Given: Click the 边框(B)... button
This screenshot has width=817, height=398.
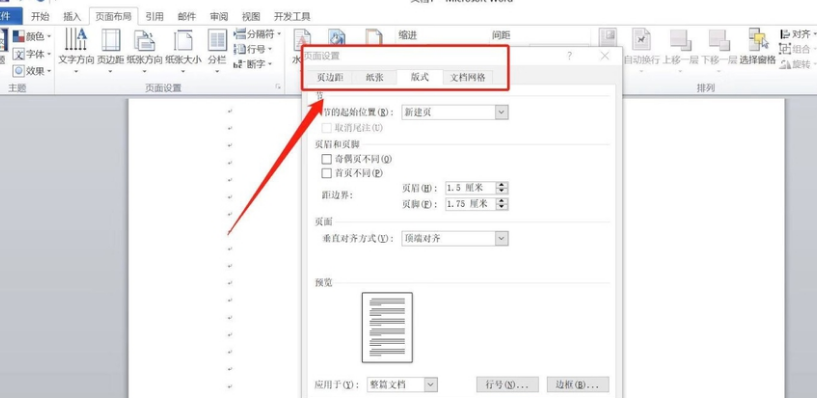Looking at the screenshot, I should 578,385.
